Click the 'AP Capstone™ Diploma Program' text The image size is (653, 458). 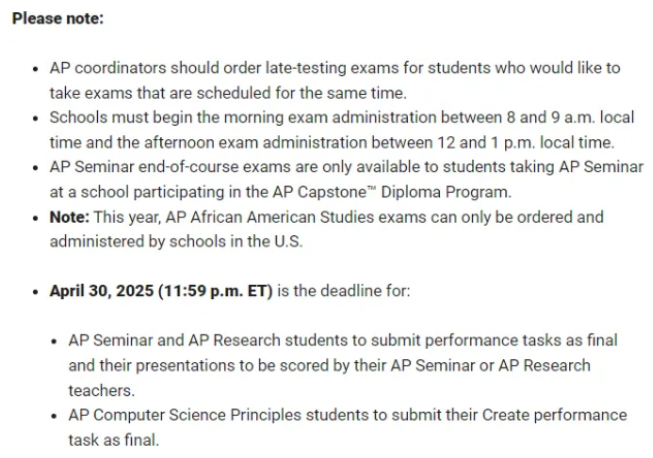(x=391, y=192)
